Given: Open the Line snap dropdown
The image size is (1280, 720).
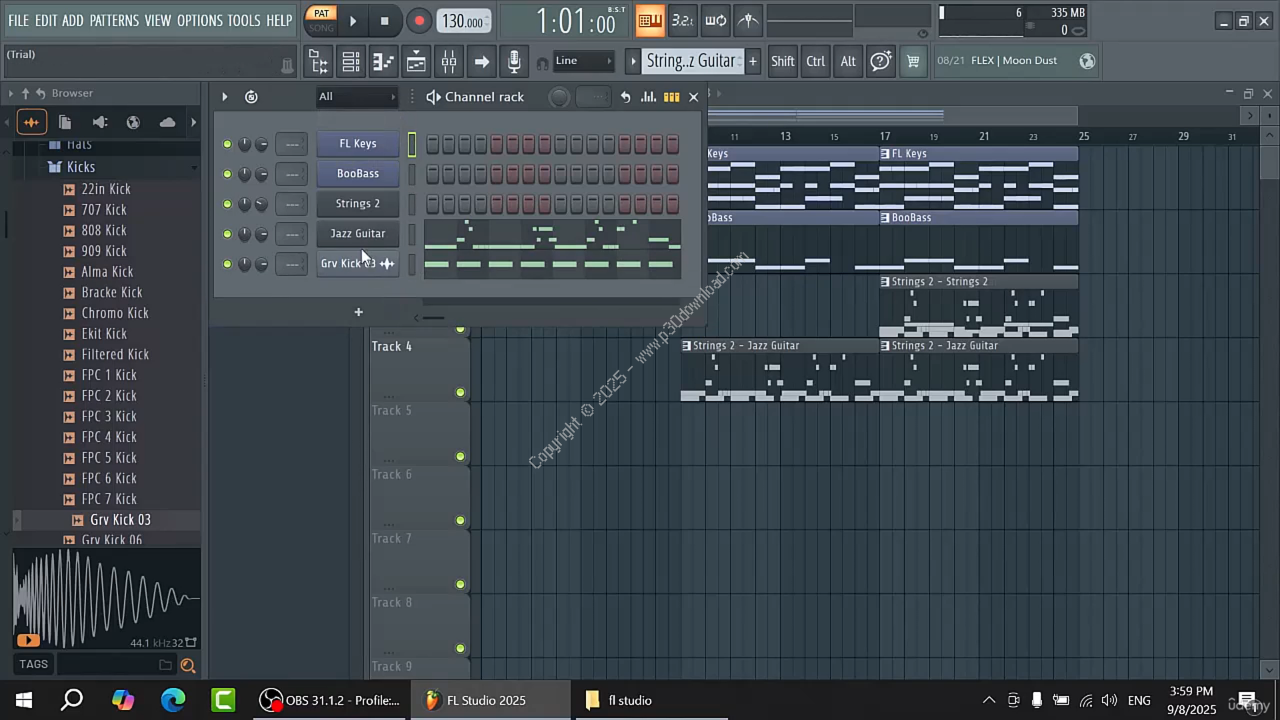Looking at the screenshot, I should tap(582, 61).
